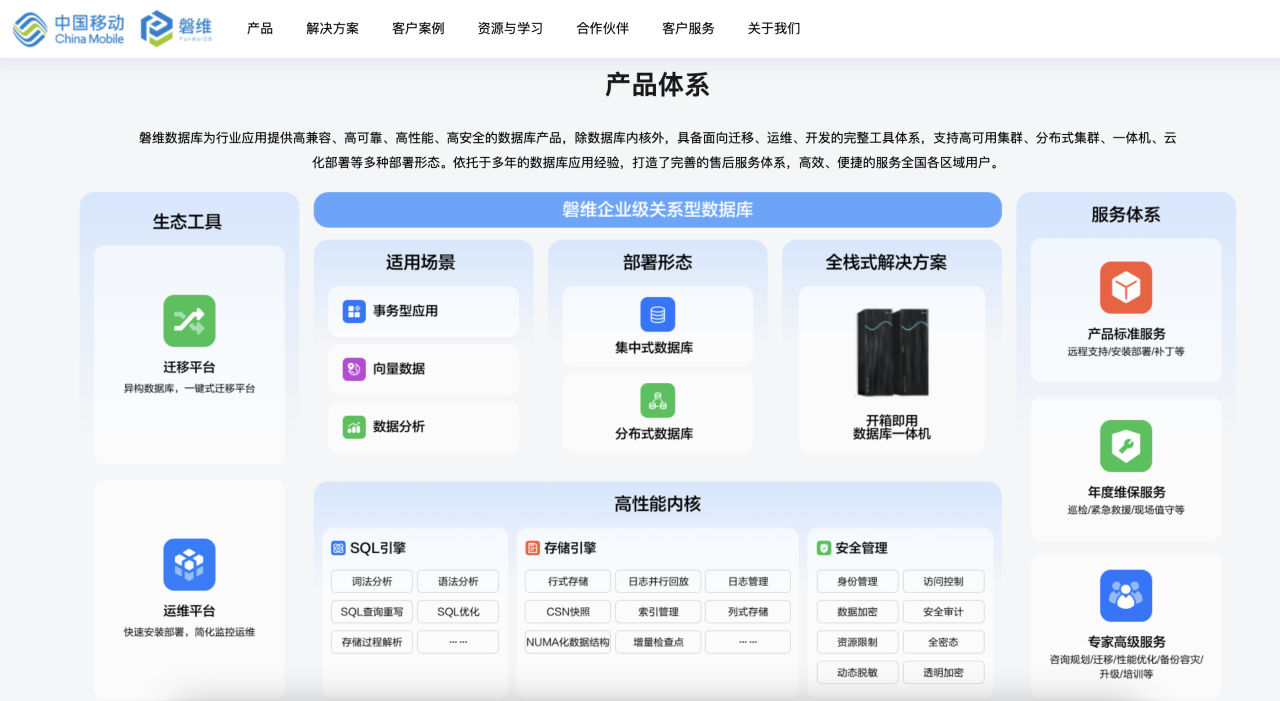
Task: Click the 数据加密 tag
Action: click(858, 612)
